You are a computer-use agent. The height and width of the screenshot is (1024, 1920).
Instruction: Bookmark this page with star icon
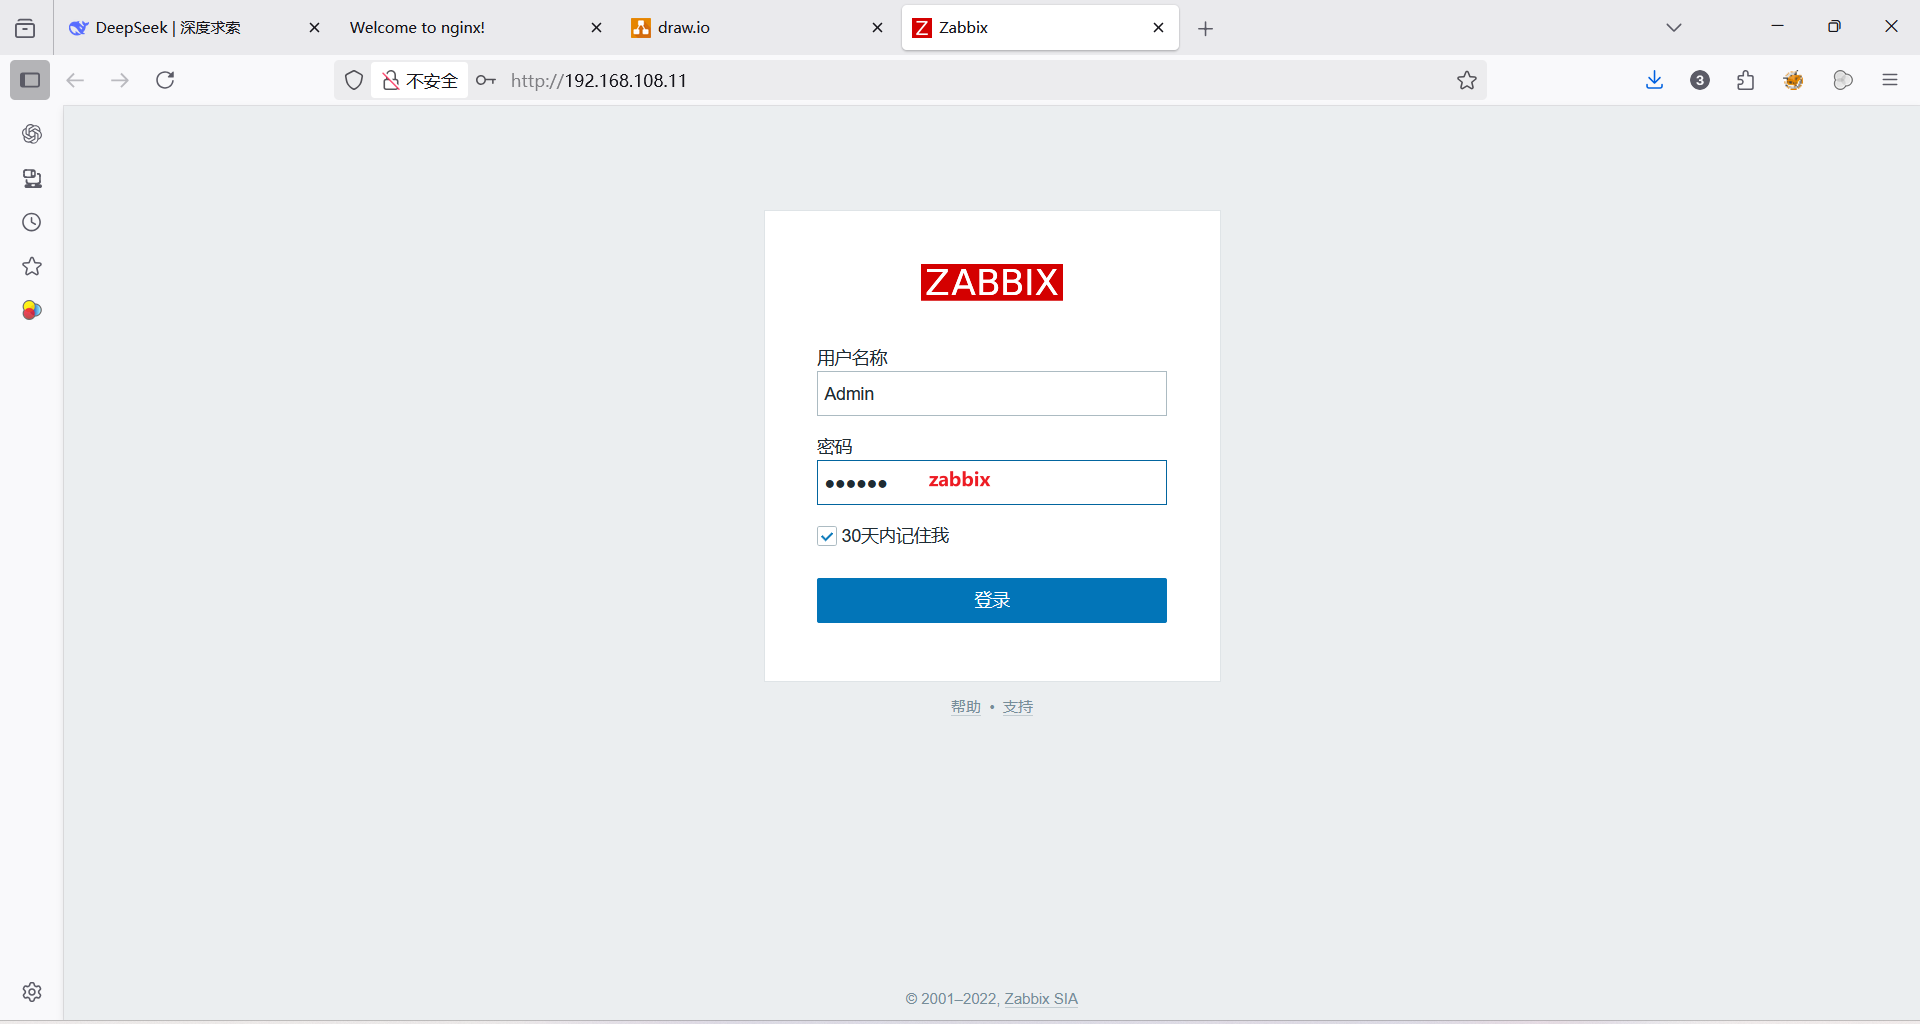pos(1467,80)
